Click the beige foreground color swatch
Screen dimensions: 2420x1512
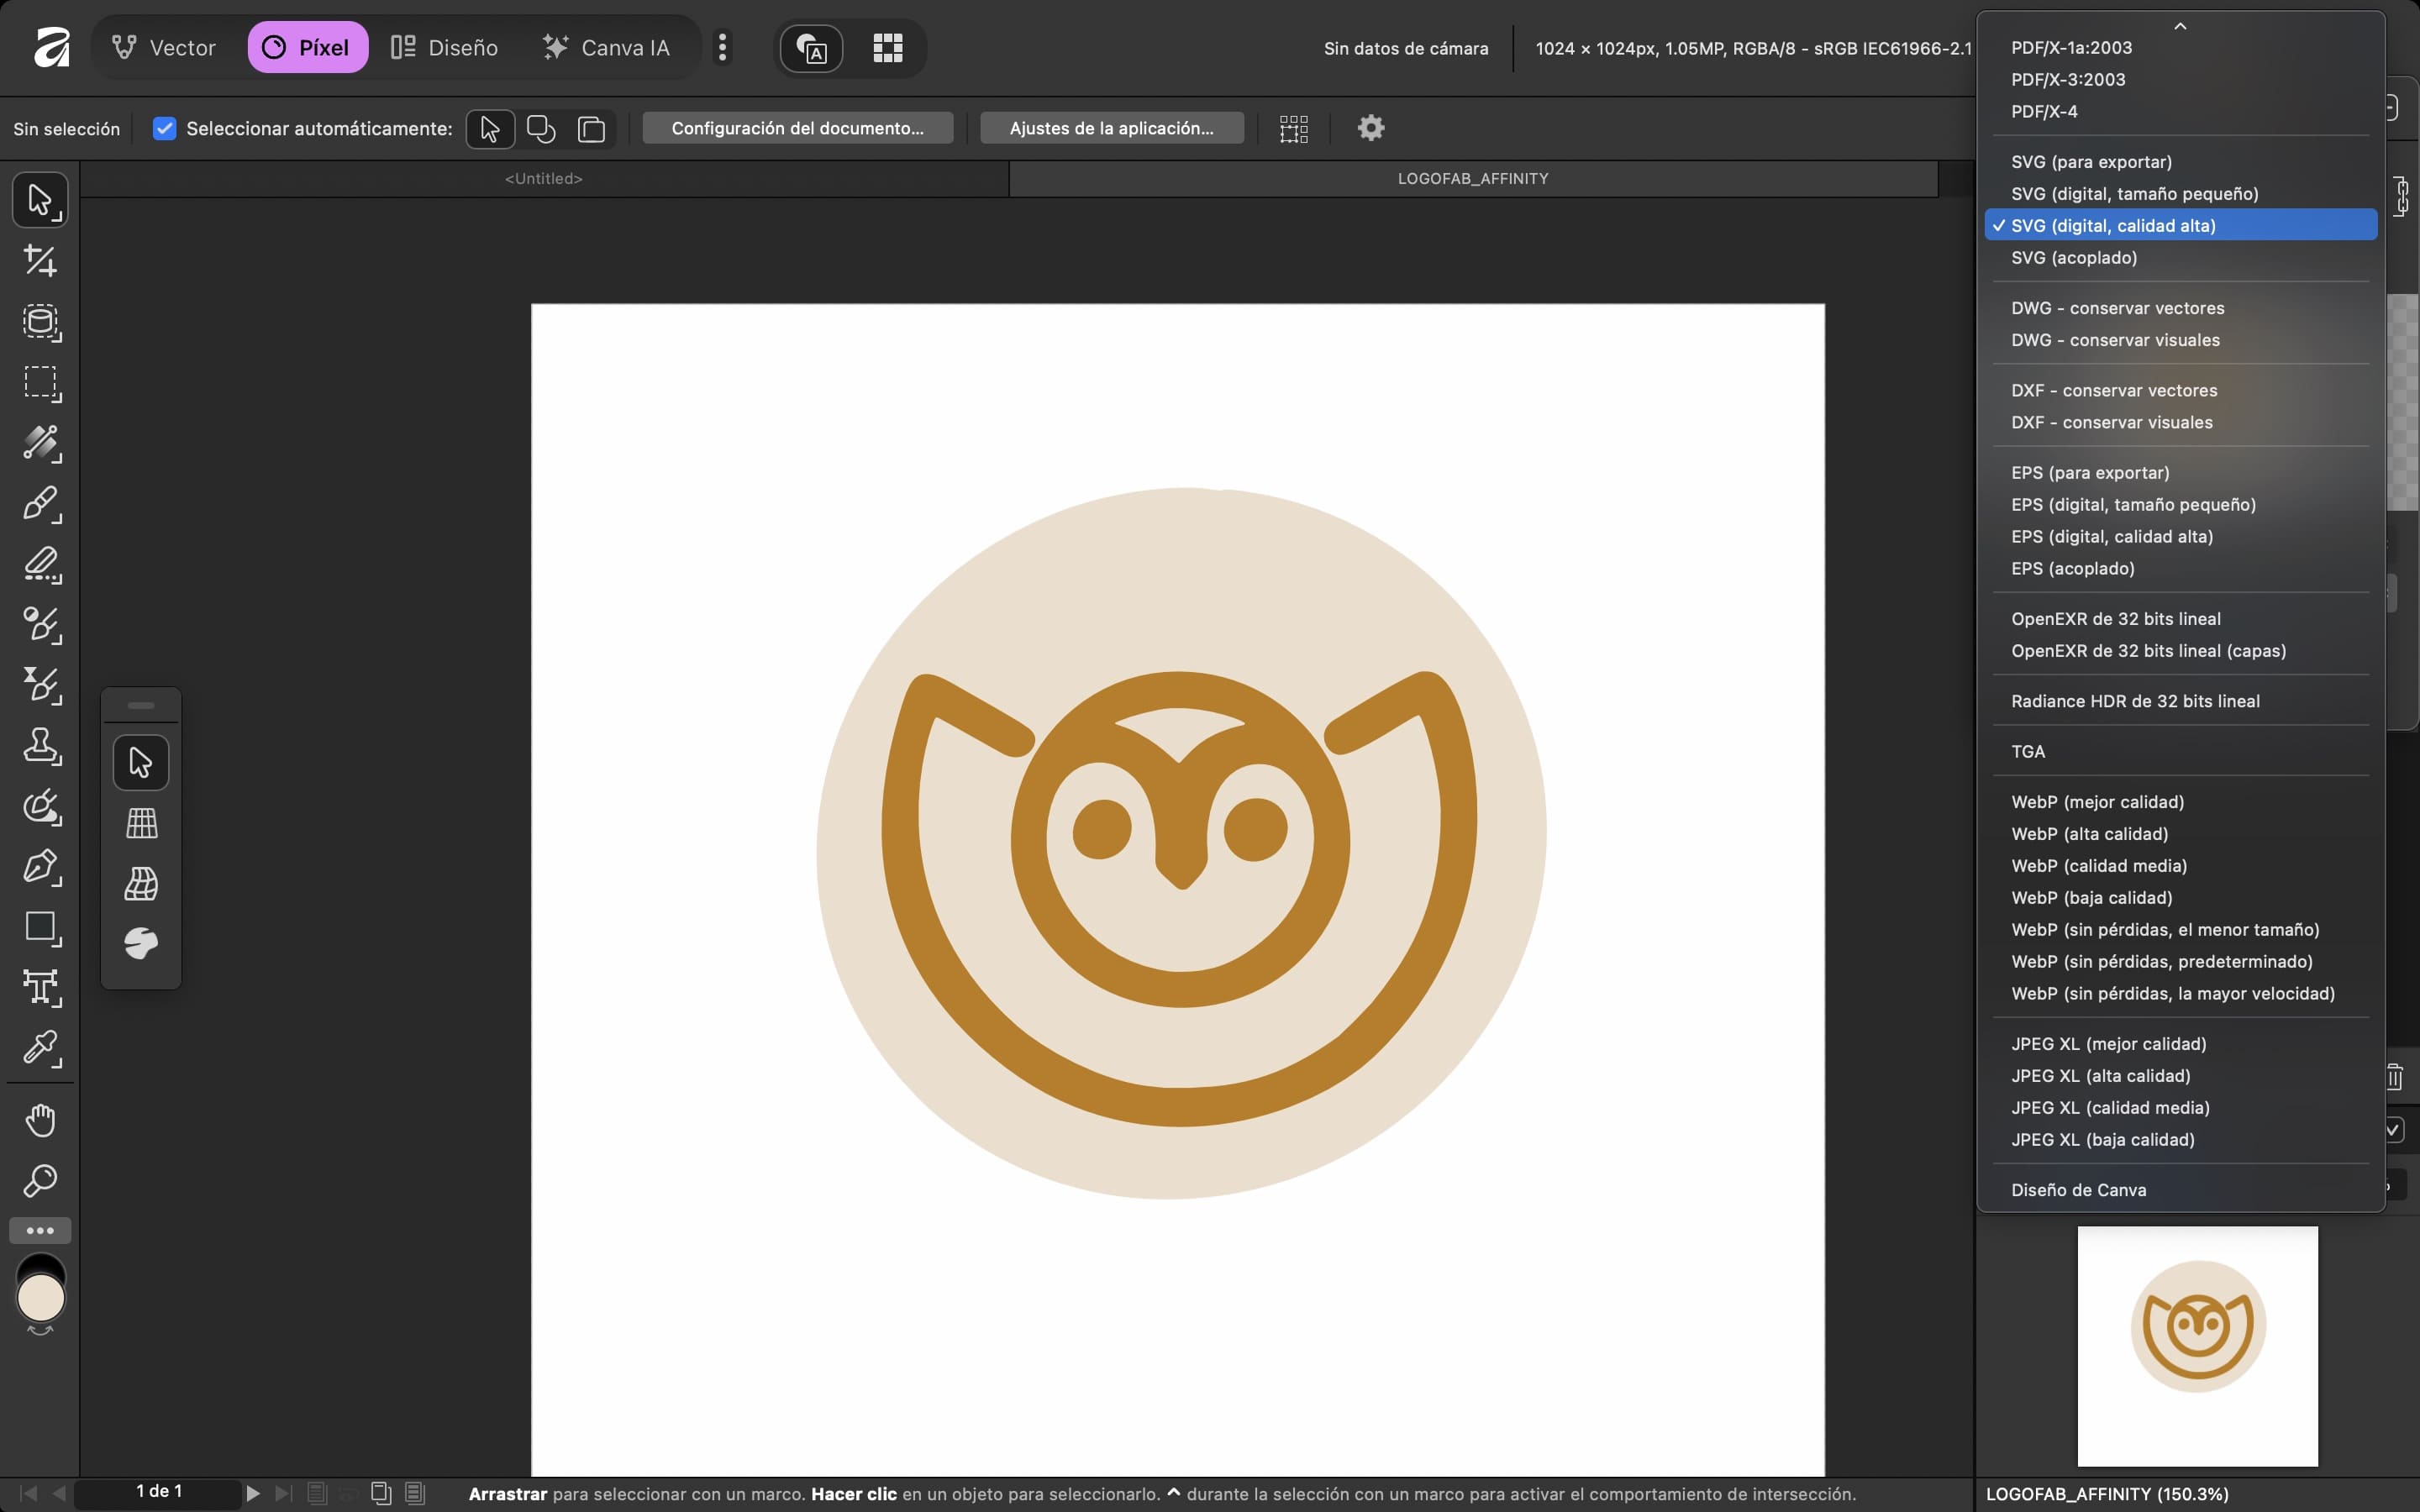click(41, 1299)
